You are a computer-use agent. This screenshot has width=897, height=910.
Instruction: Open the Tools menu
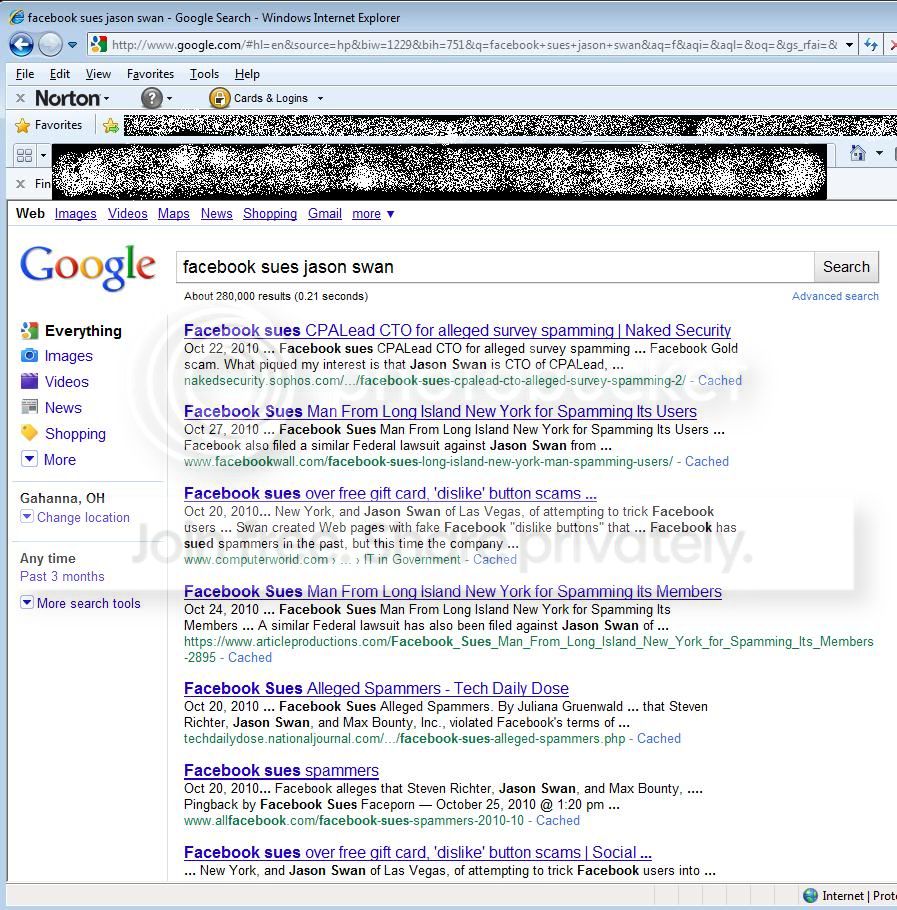click(x=204, y=74)
